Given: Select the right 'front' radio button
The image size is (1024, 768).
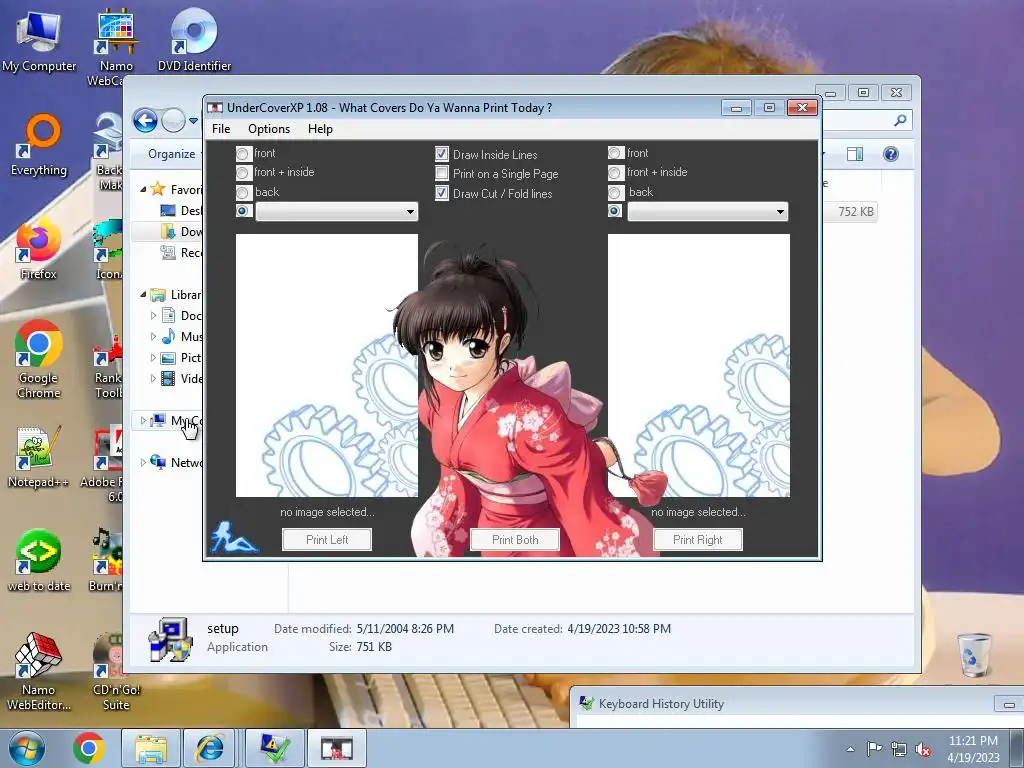Looking at the screenshot, I should click(615, 153).
